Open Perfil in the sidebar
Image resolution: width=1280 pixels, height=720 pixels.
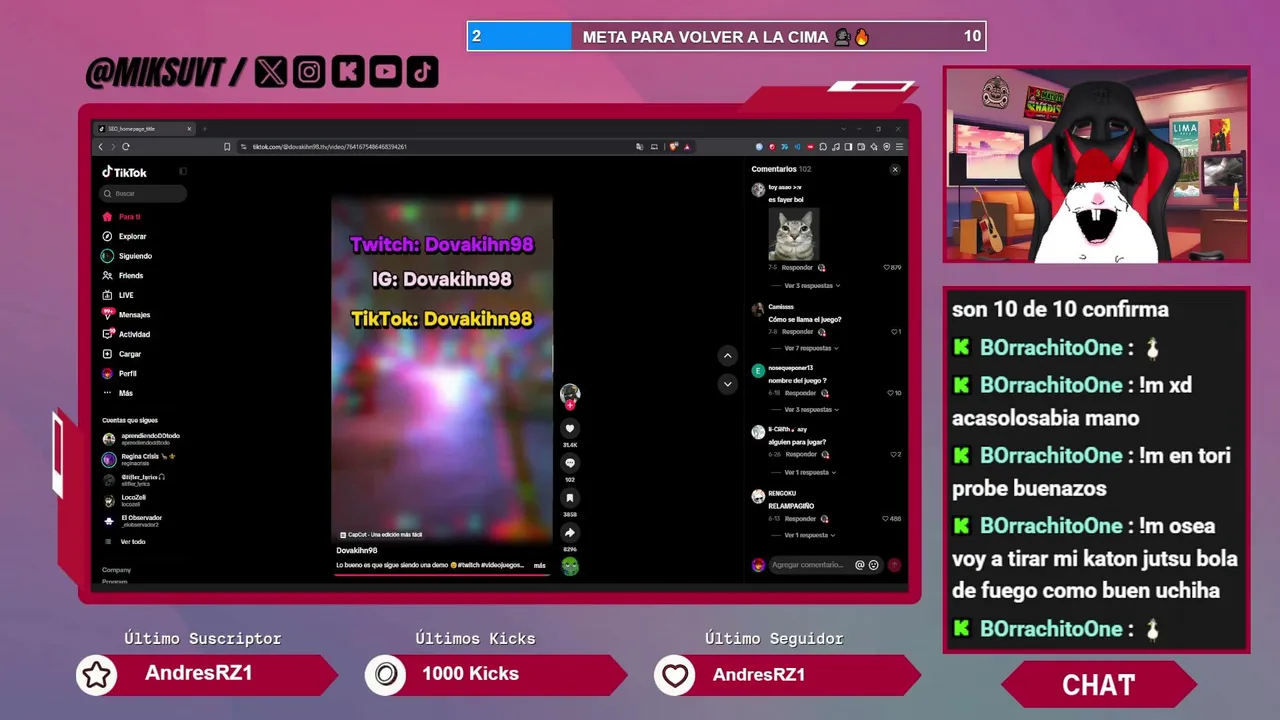click(120, 374)
